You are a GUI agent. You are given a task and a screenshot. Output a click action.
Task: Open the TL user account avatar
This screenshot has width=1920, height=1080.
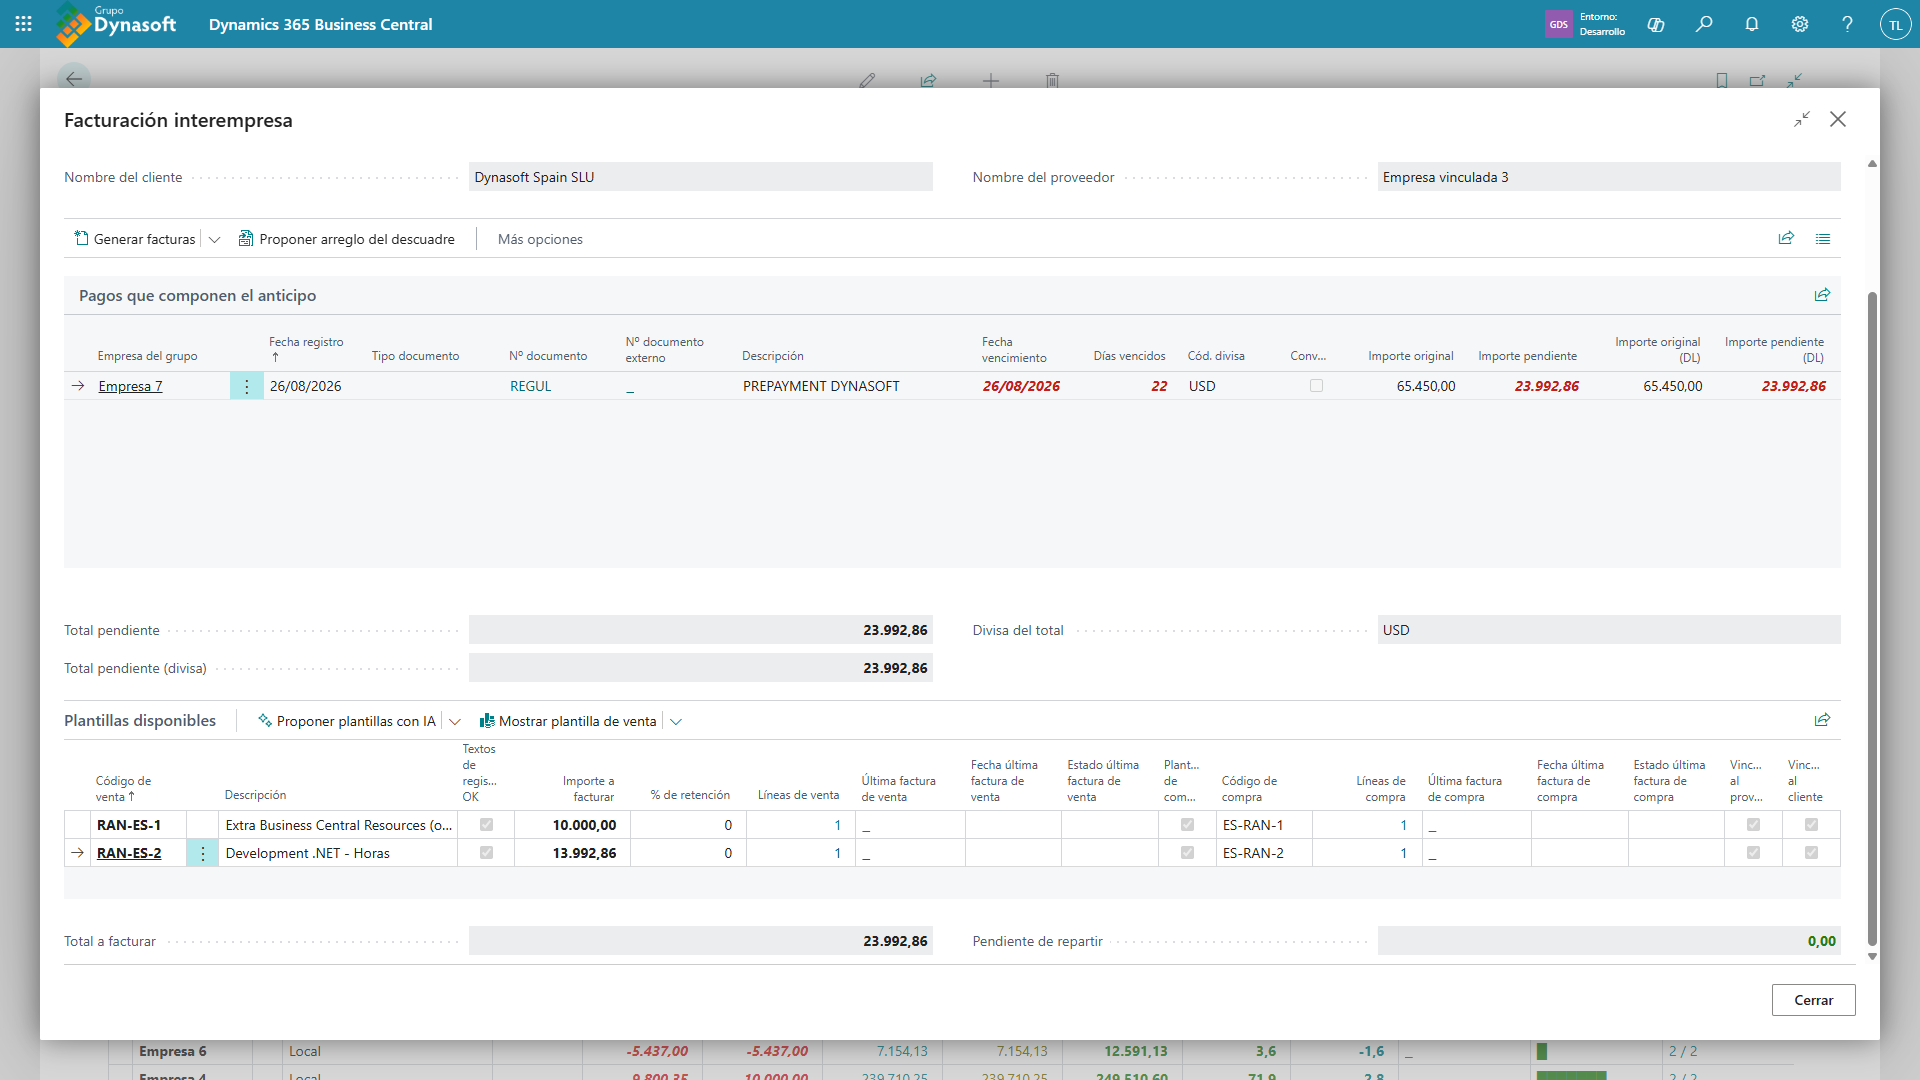pos(1895,24)
